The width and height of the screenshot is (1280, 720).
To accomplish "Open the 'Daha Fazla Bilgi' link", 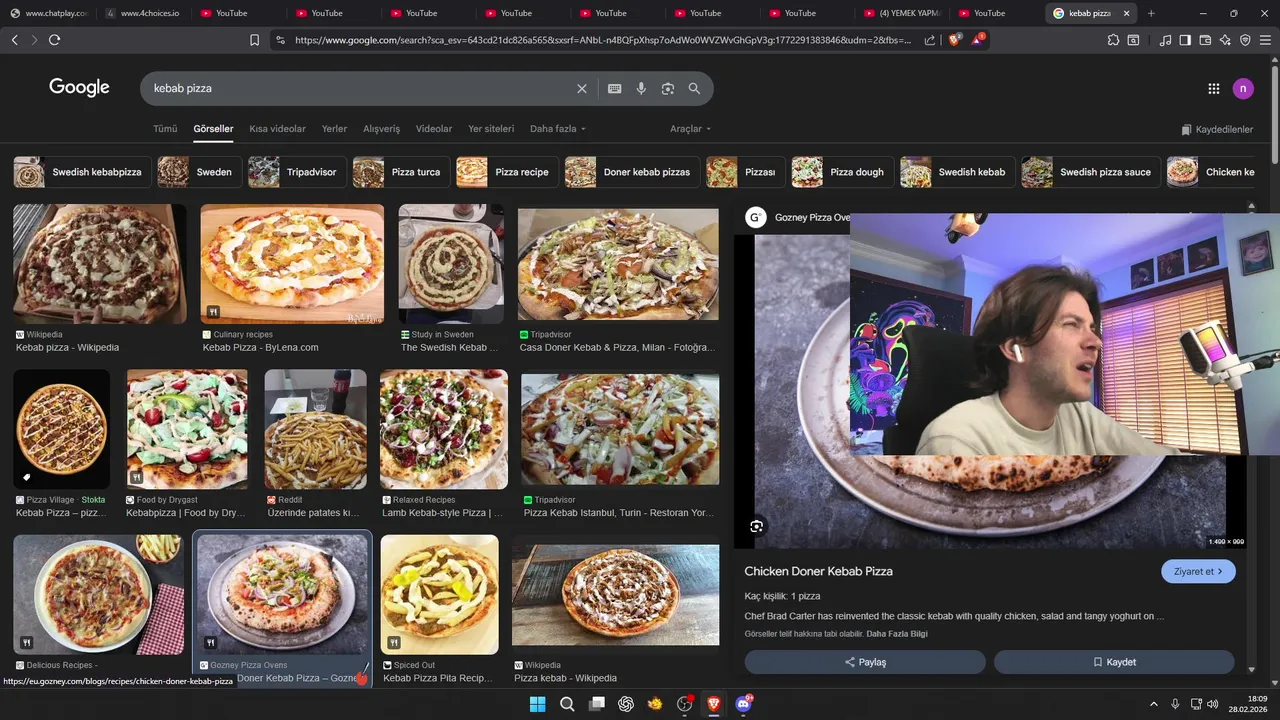I will pos(897,634).
